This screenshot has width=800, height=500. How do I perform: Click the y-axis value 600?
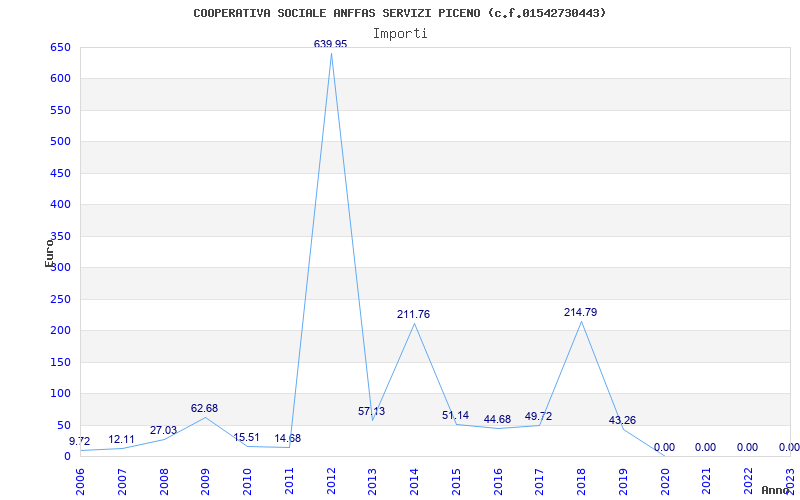[60, 79]
